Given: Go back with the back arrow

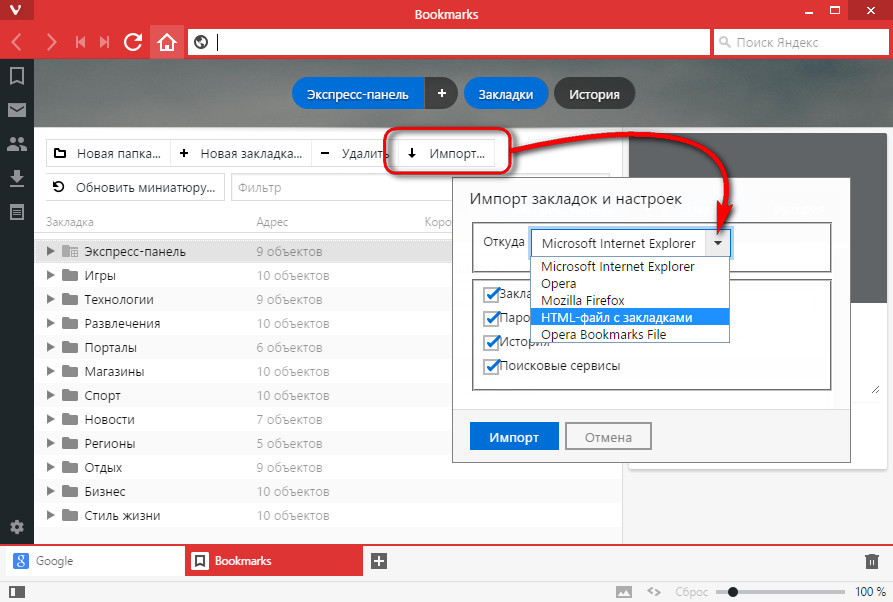Looking at the screenshot, I should (x=17, y=42).
